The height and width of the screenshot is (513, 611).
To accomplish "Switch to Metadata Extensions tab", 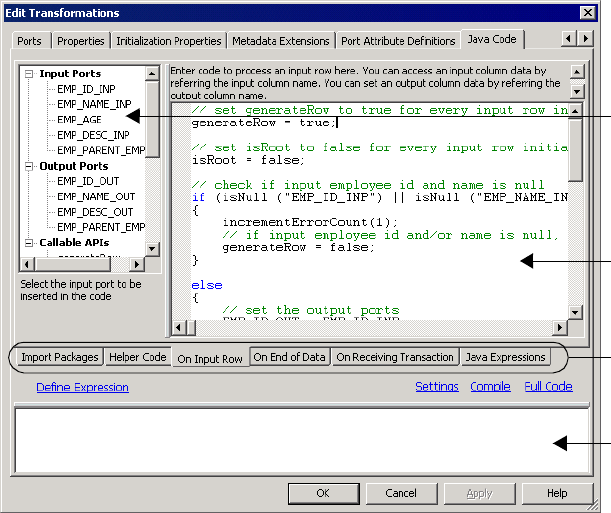I will coord(281,41).
